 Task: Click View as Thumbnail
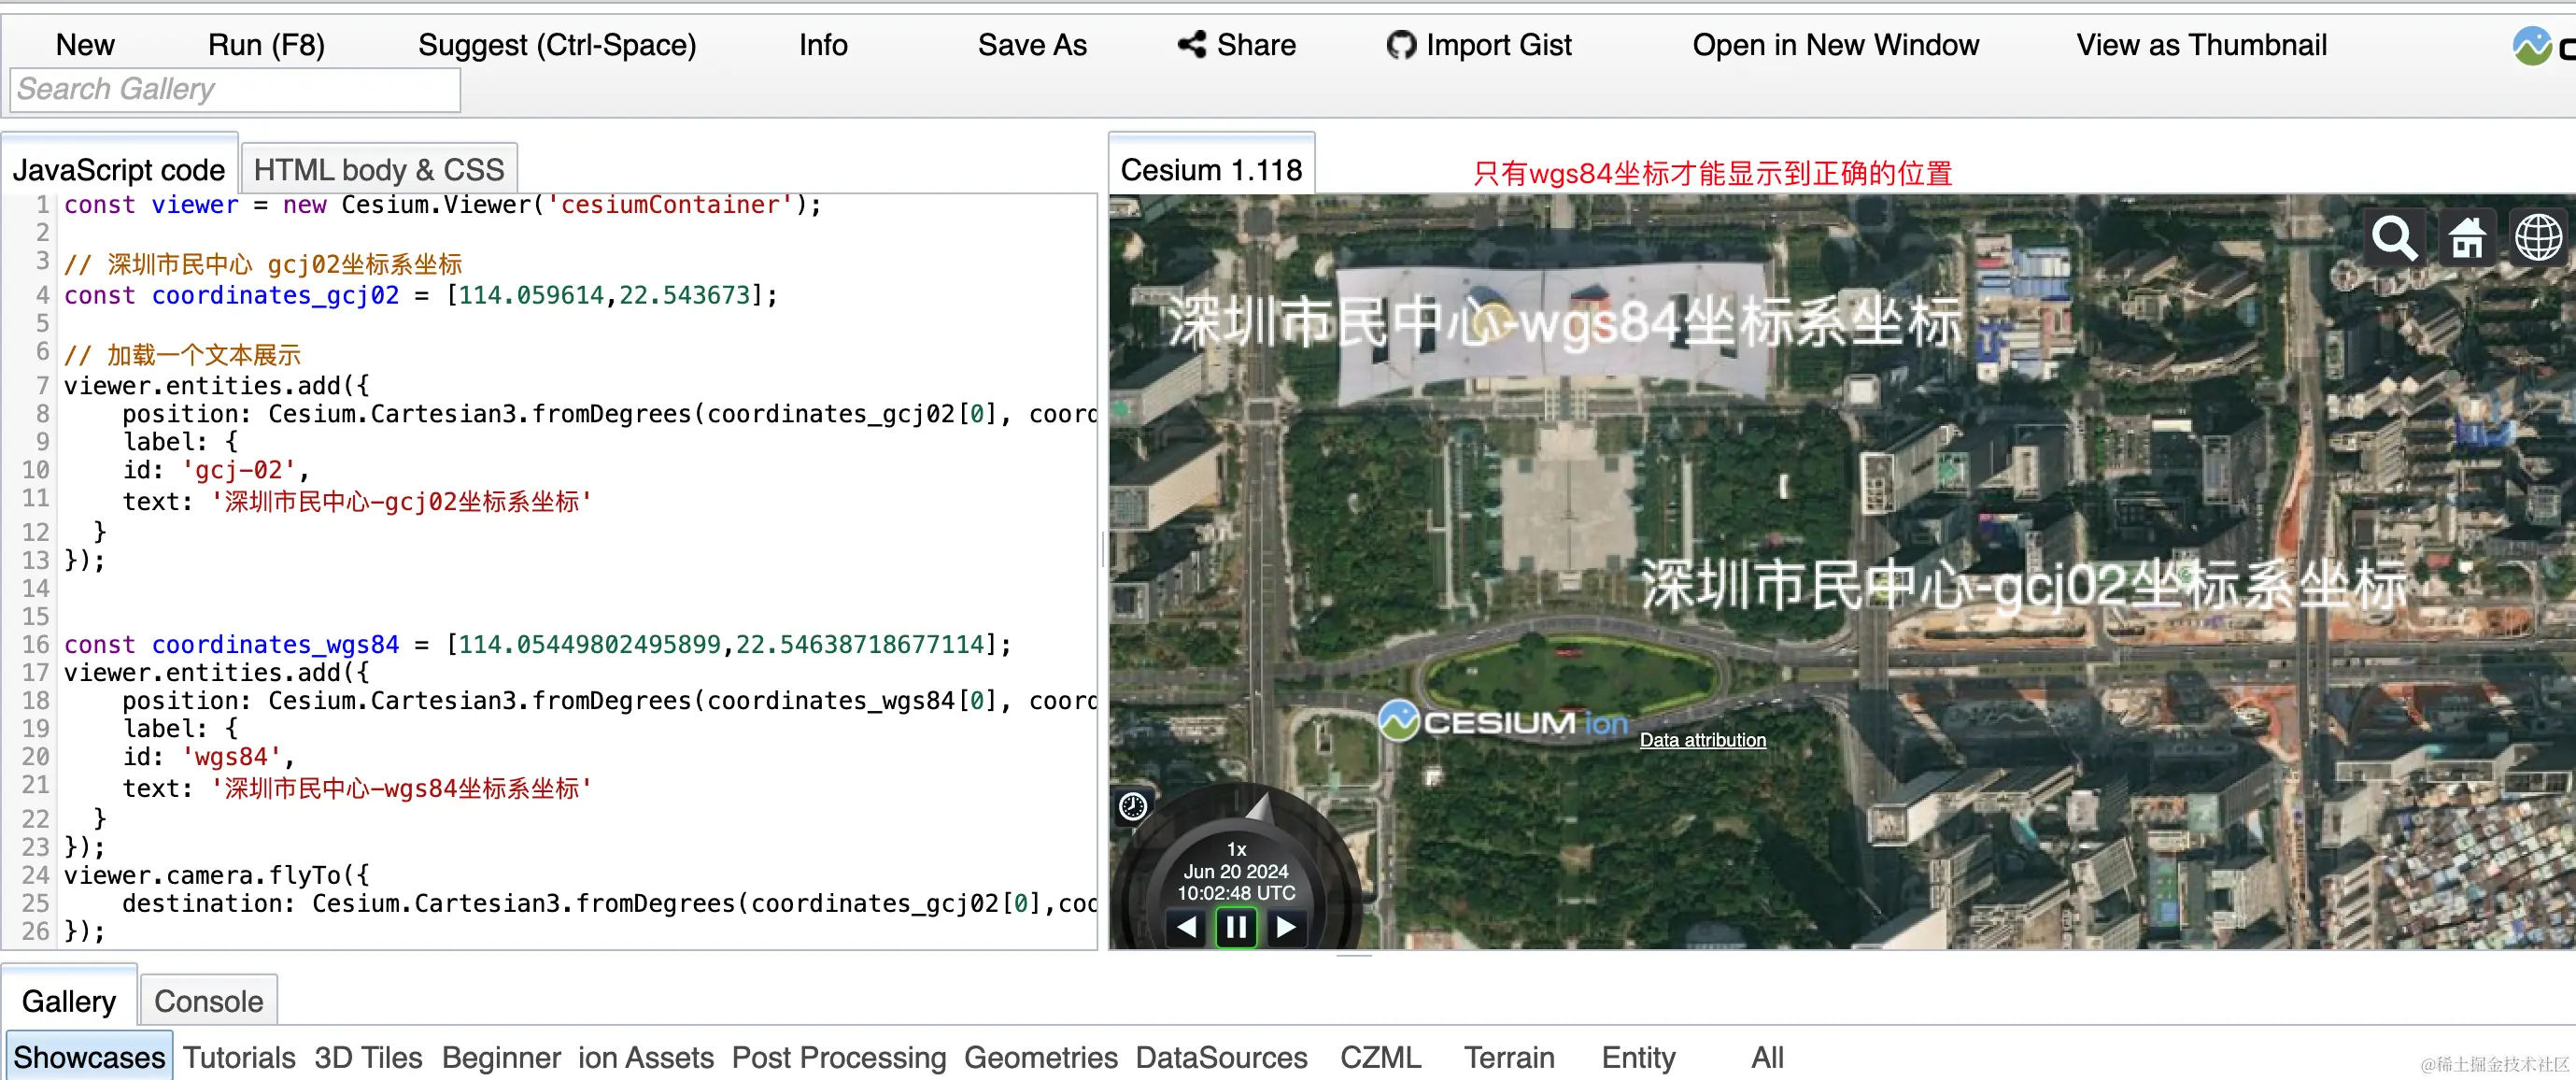[2201, 45]
